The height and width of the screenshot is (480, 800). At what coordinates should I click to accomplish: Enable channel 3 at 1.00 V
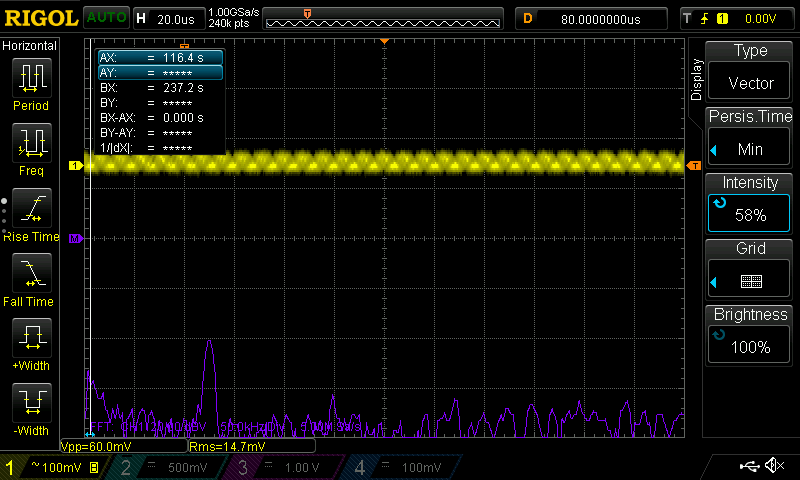pyautogui.click(x=287, y=467)
